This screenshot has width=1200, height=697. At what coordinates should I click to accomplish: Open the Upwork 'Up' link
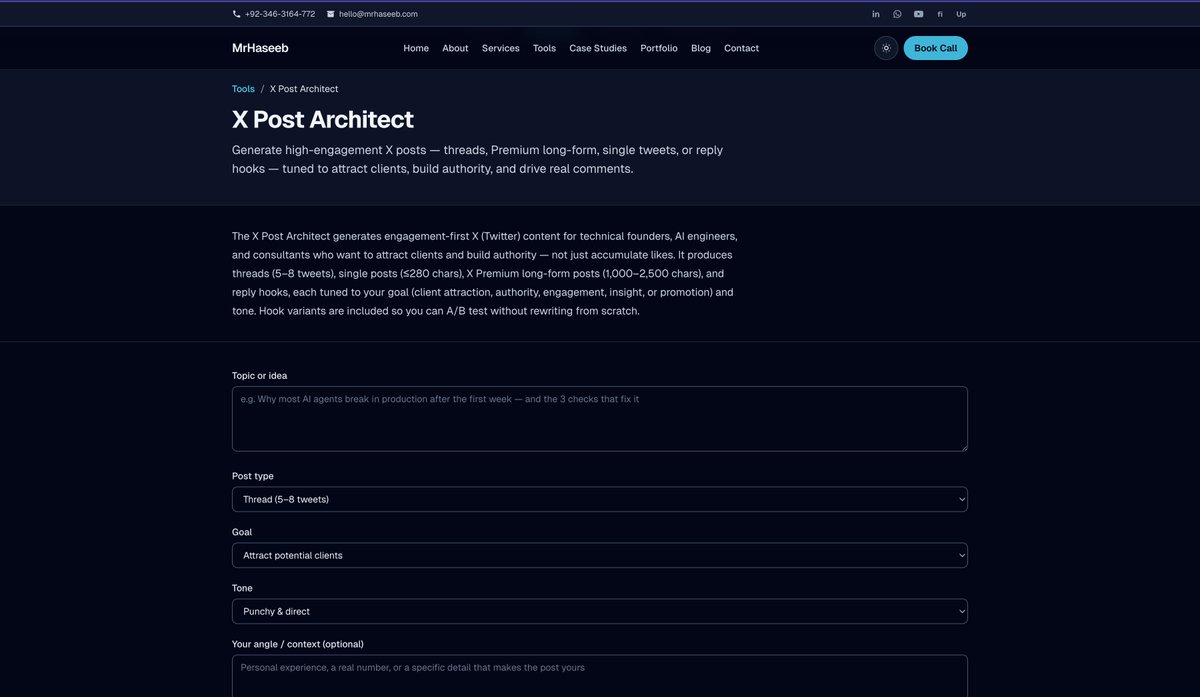[961, 14]
